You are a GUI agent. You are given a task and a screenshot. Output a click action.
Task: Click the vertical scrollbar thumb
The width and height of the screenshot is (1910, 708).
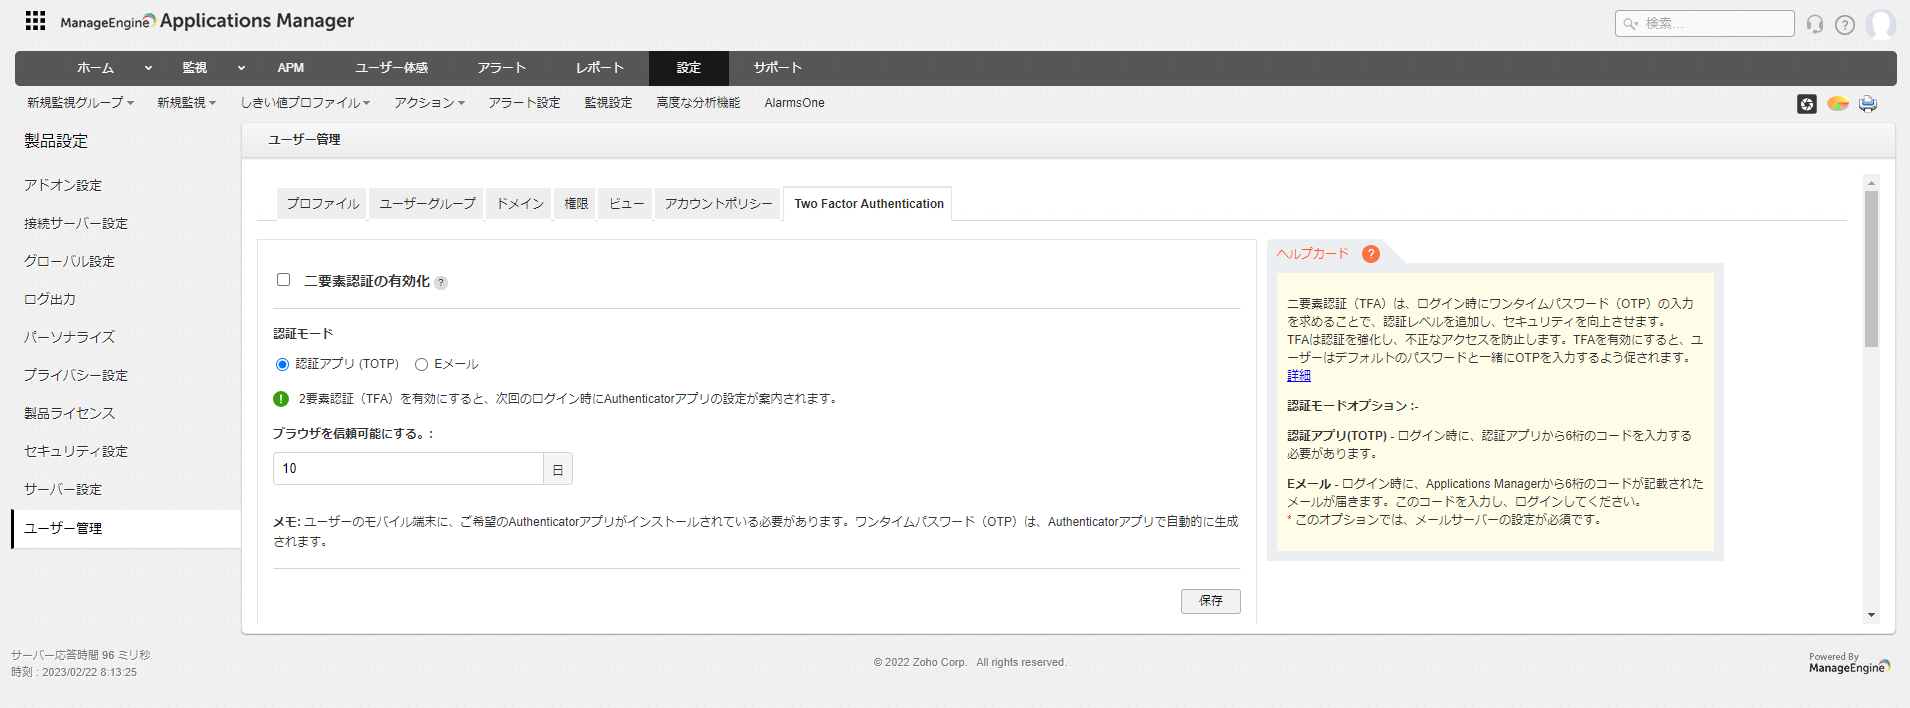click(1871, 269)
